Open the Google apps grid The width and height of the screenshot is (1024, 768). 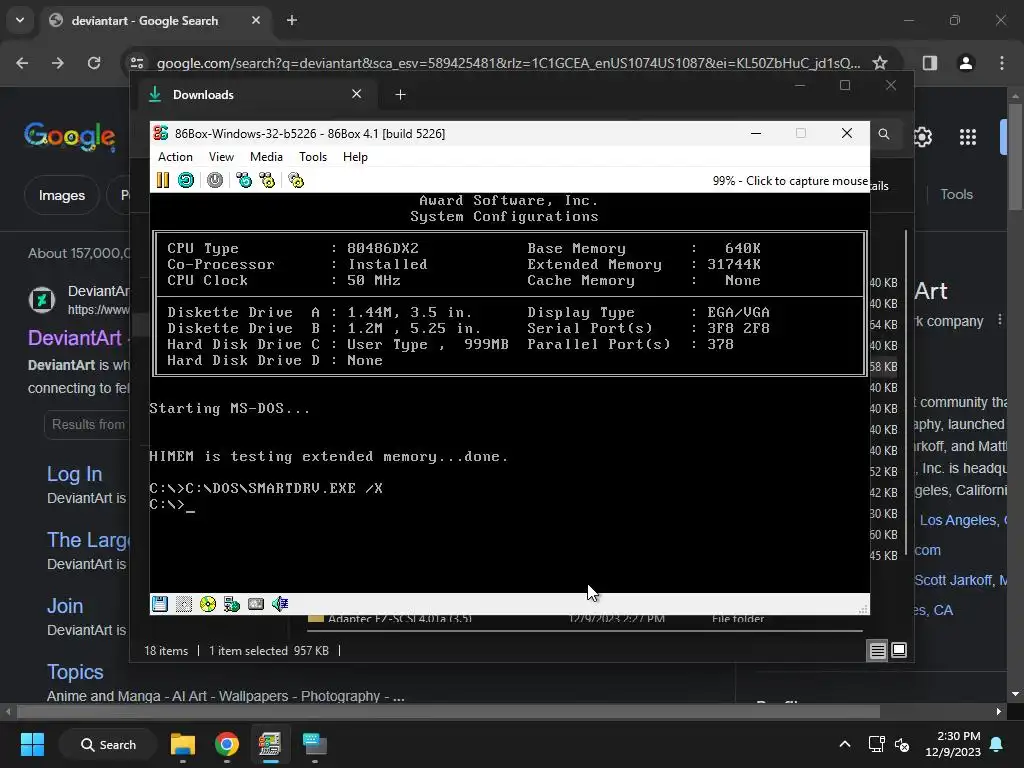[968, 137]
